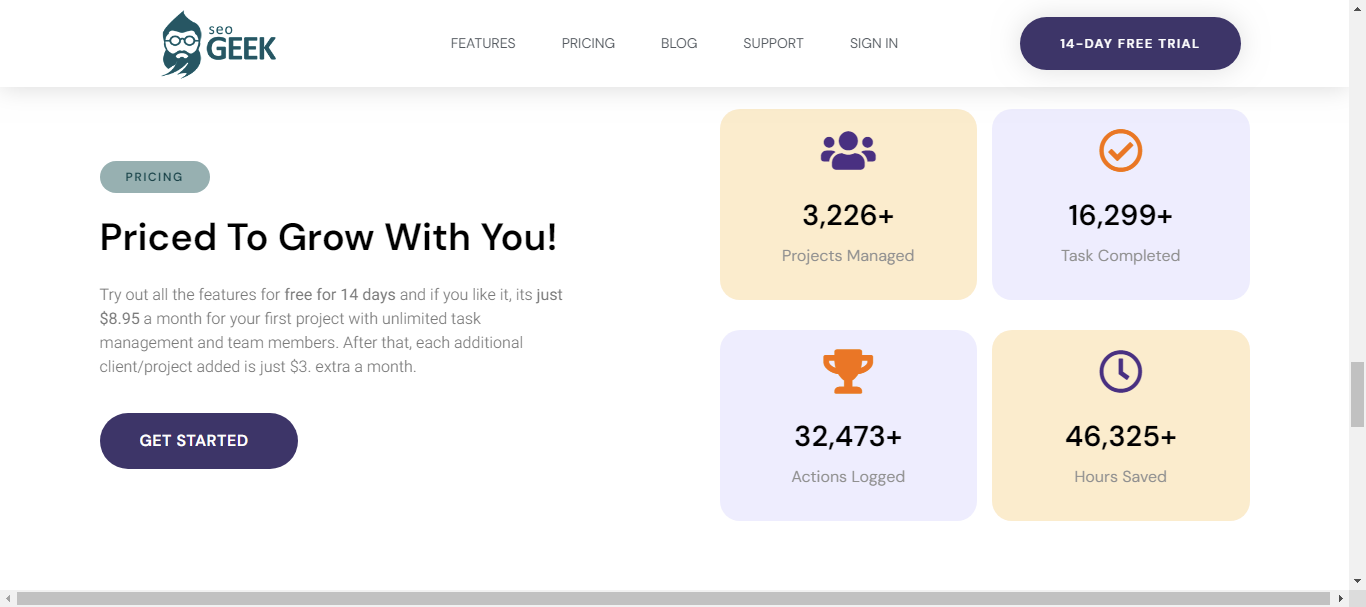Start the 14-Day Free Trial

pos(1130,43)
